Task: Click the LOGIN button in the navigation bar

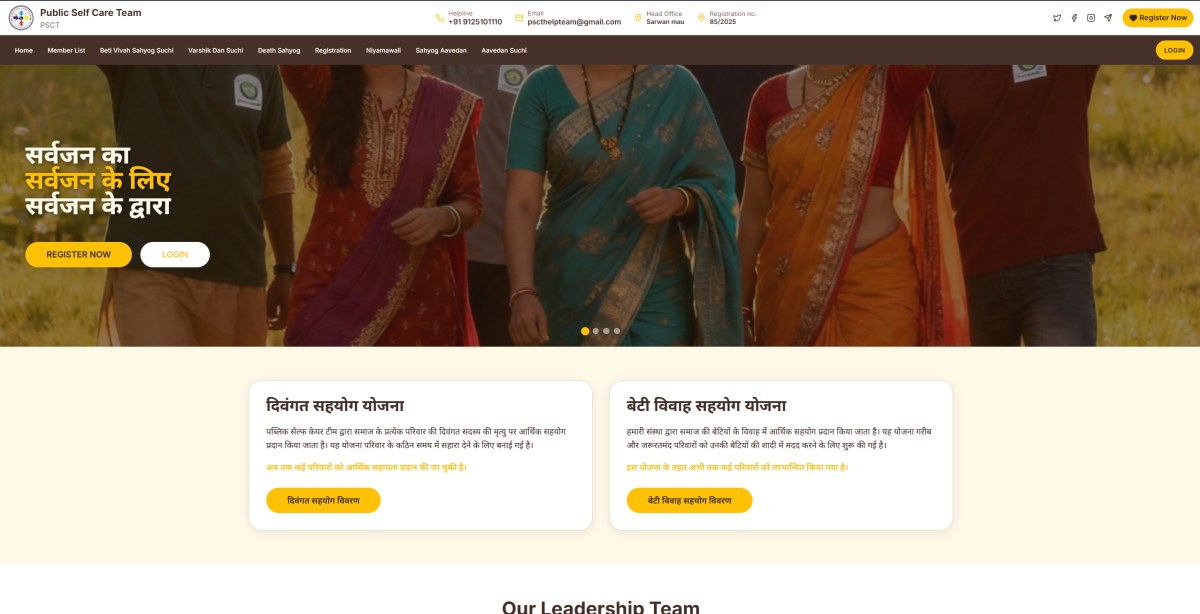Action: coord(1174,50)
